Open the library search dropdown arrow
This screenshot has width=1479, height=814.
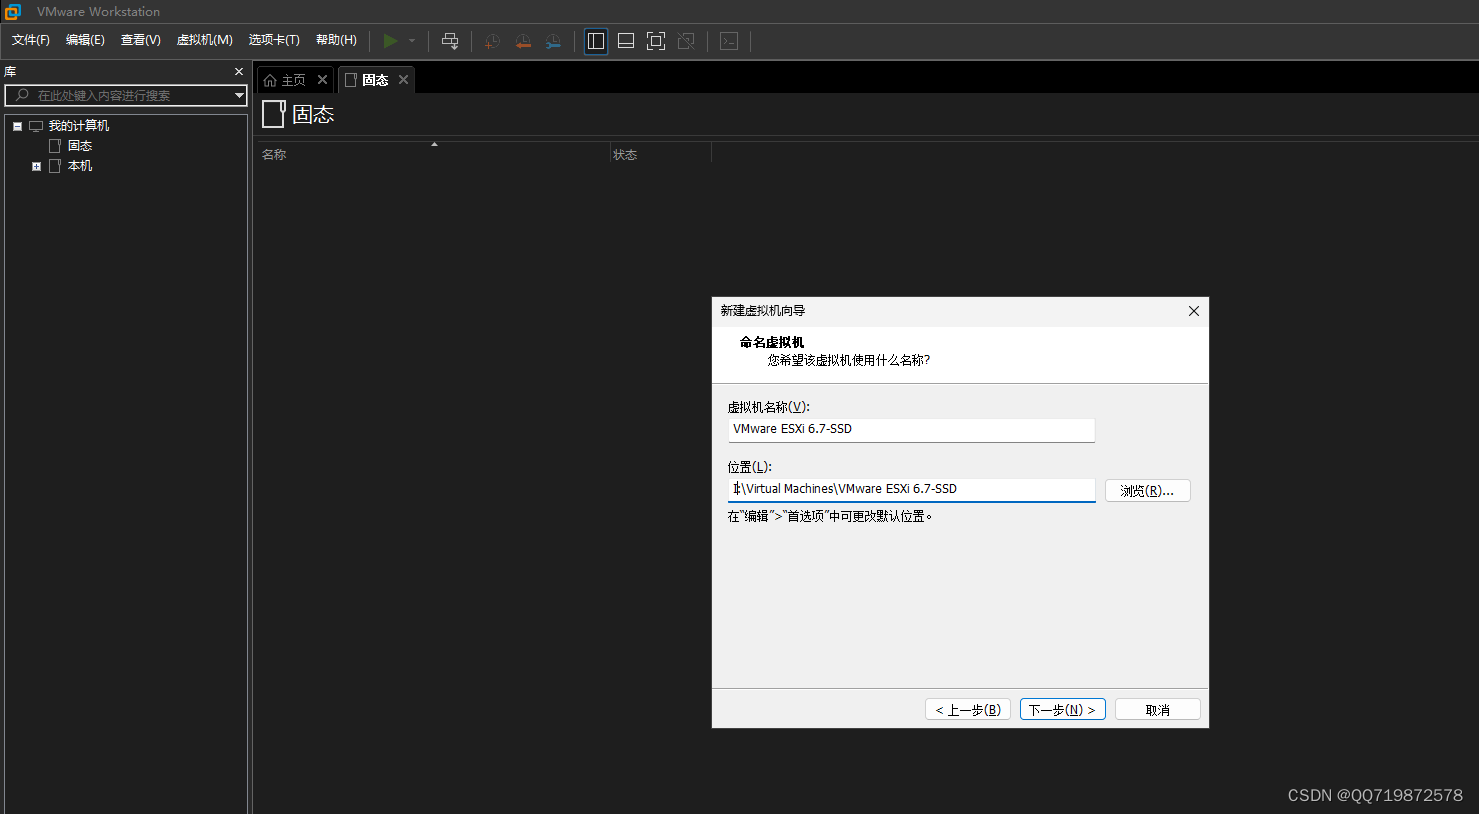[x=239, y=96]
